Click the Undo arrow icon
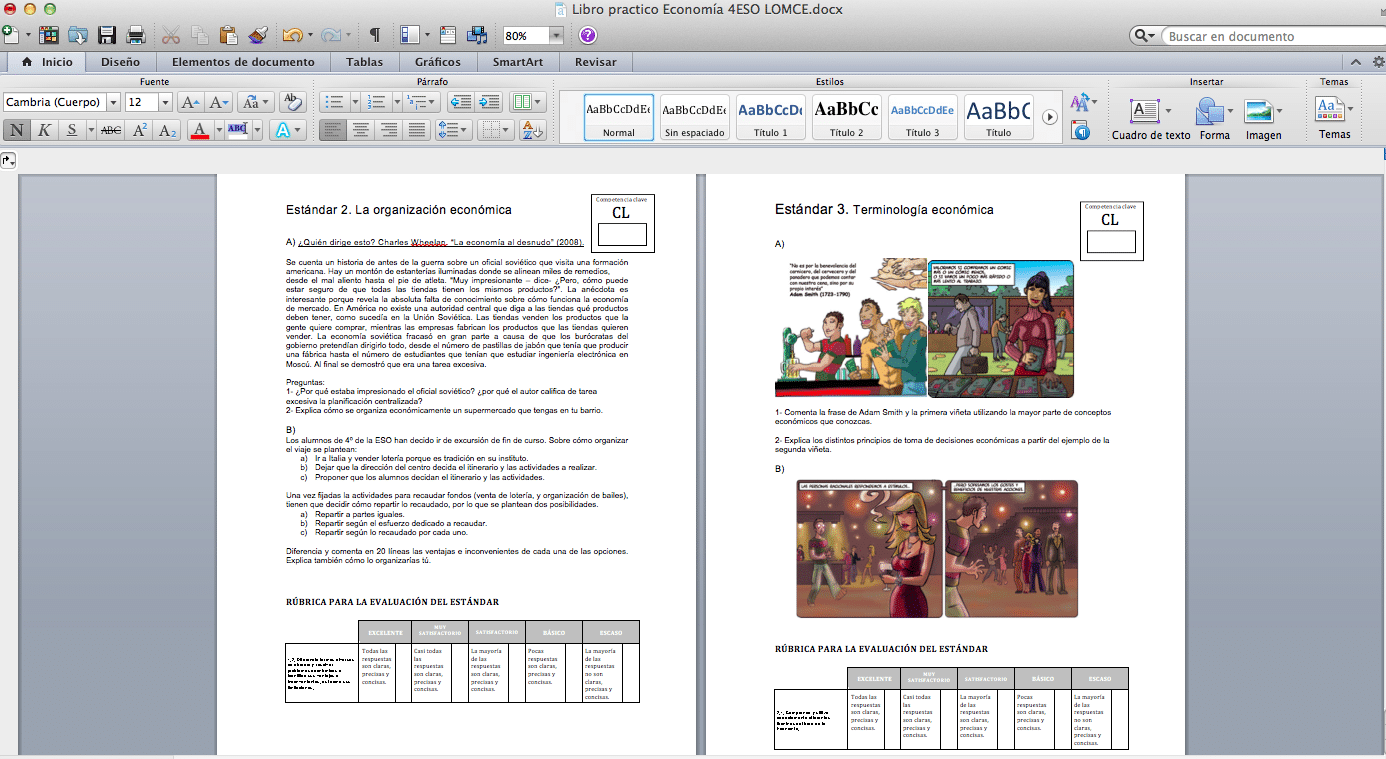1386x759 pixels. click(292, 36)
